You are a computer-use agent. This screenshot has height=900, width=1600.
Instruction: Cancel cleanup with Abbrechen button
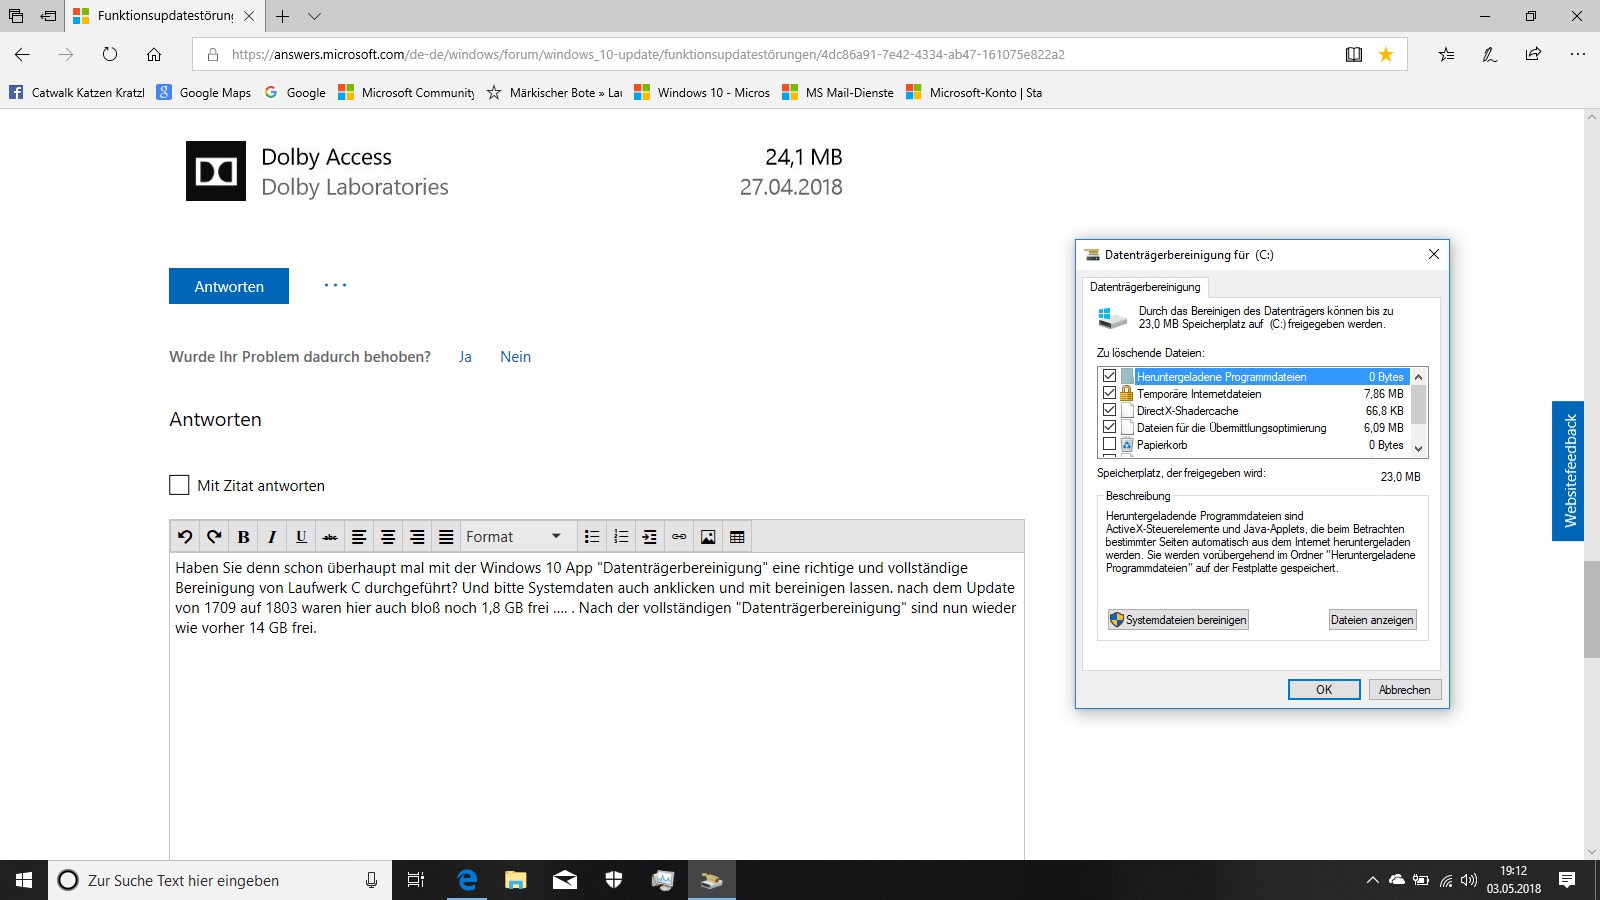tap(1404, 690)
